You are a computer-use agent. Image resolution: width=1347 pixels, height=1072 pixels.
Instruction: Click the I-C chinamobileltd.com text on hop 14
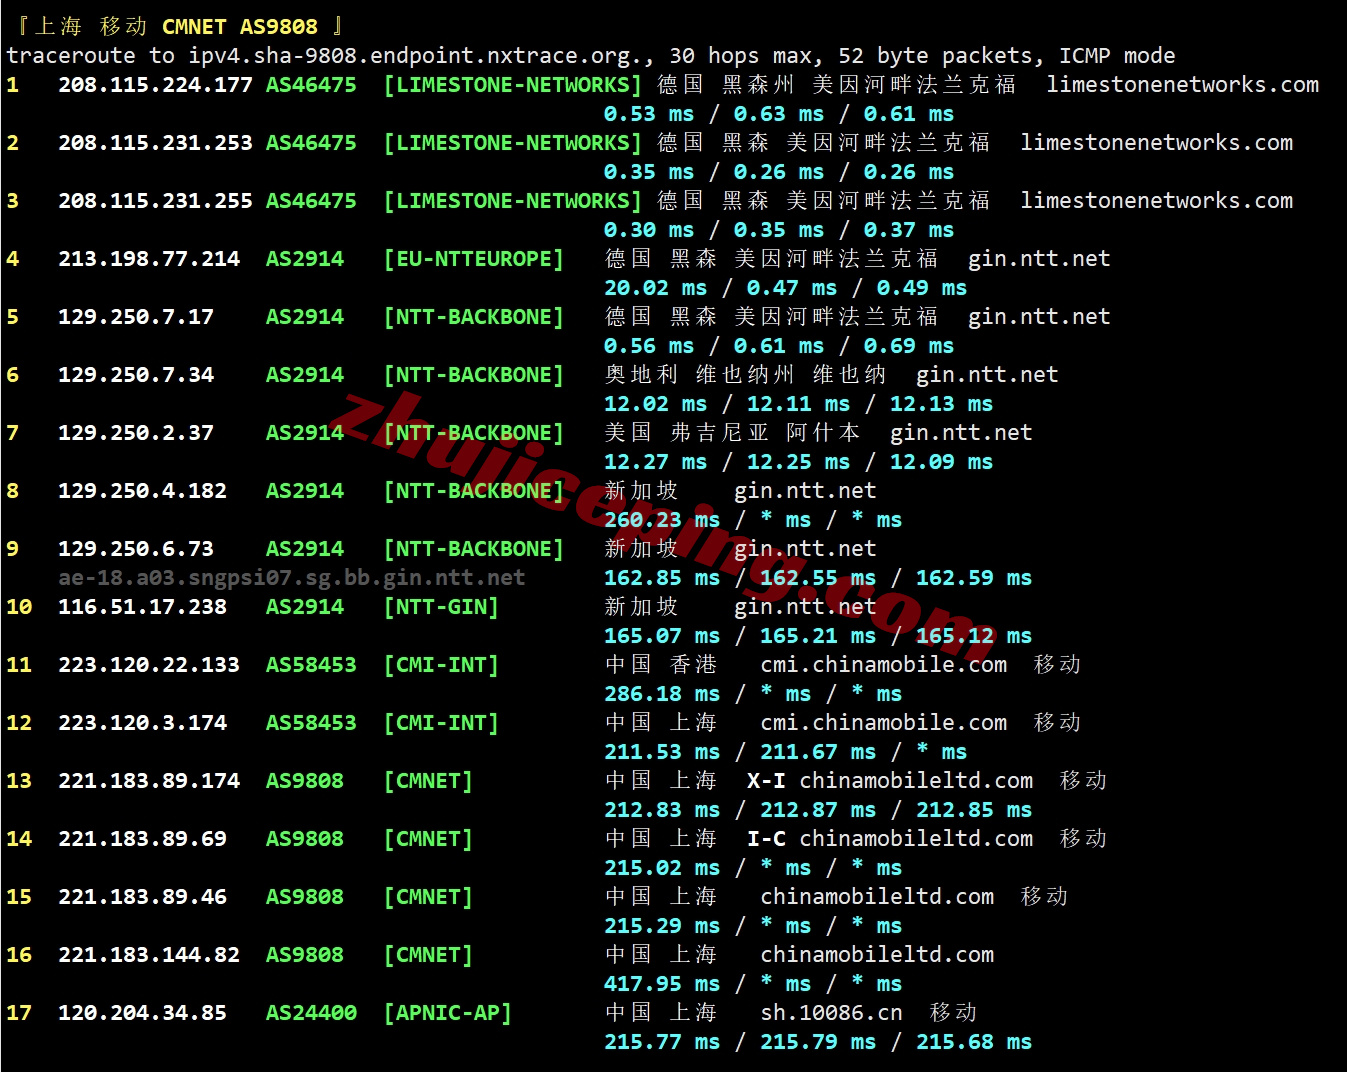[890, 839]
